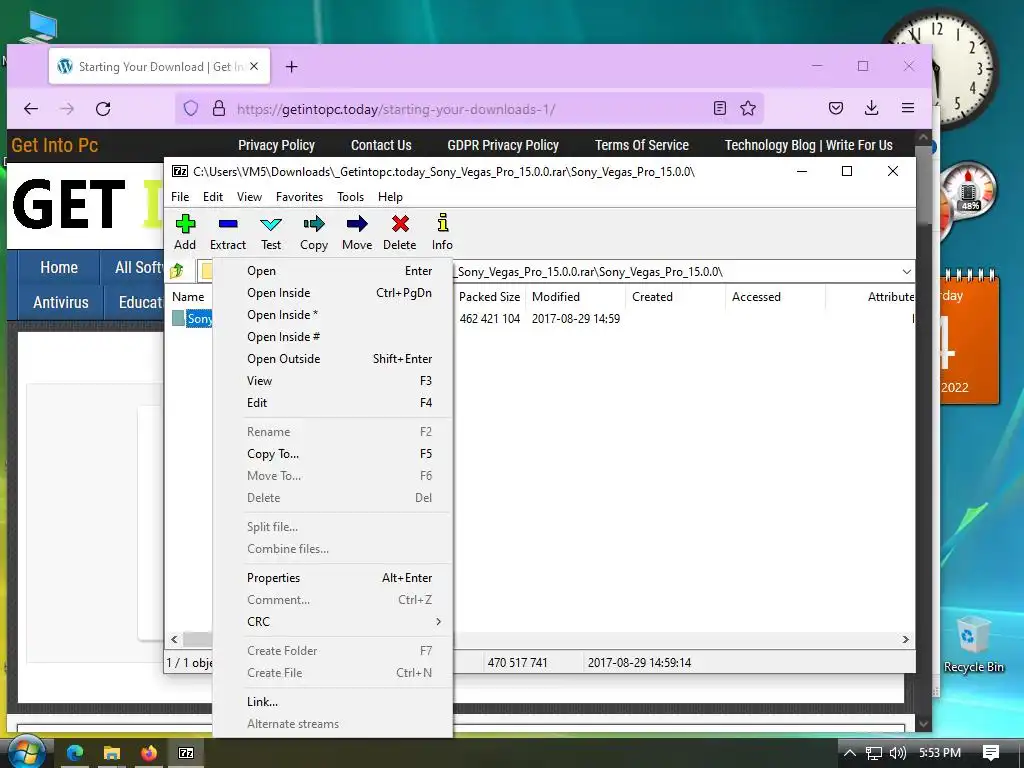The height and width of the screenshot is (768, 1024).
Task: Open the Help menu in 7-Zip
Action: pyautogui.click(x=391, y=197)
